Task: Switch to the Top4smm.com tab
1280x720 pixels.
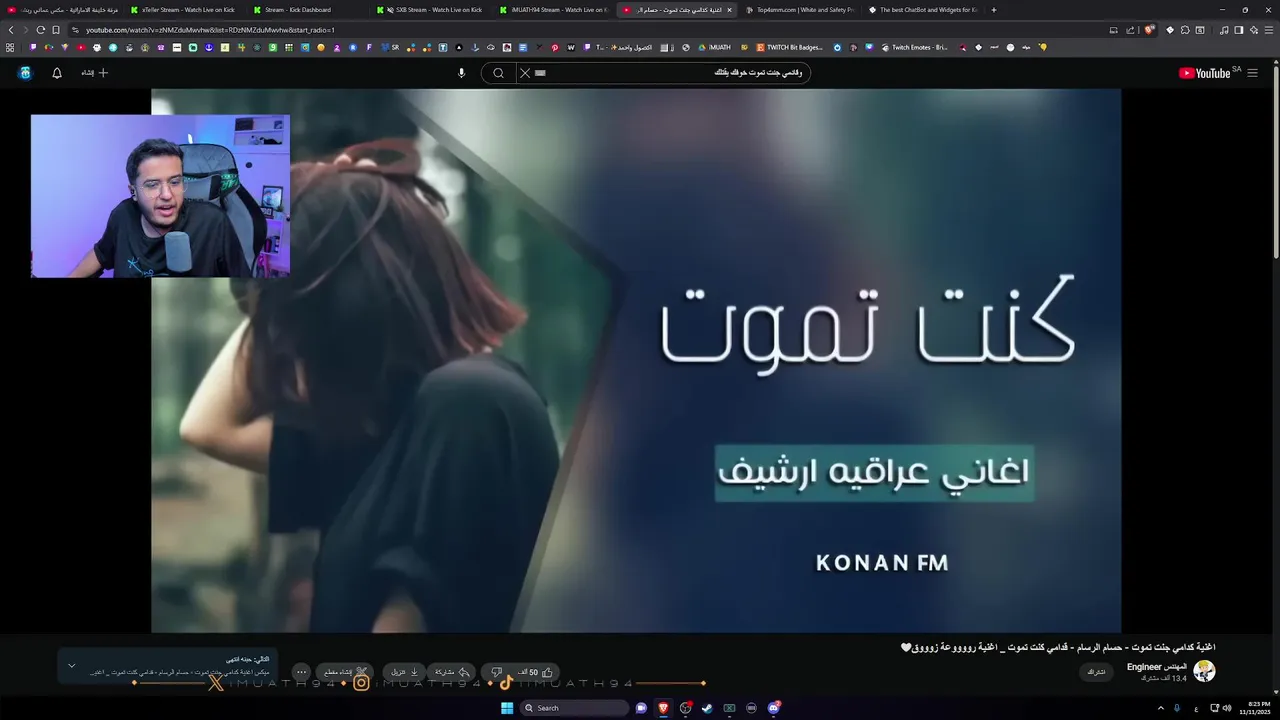Action: [x=798, y=10]
